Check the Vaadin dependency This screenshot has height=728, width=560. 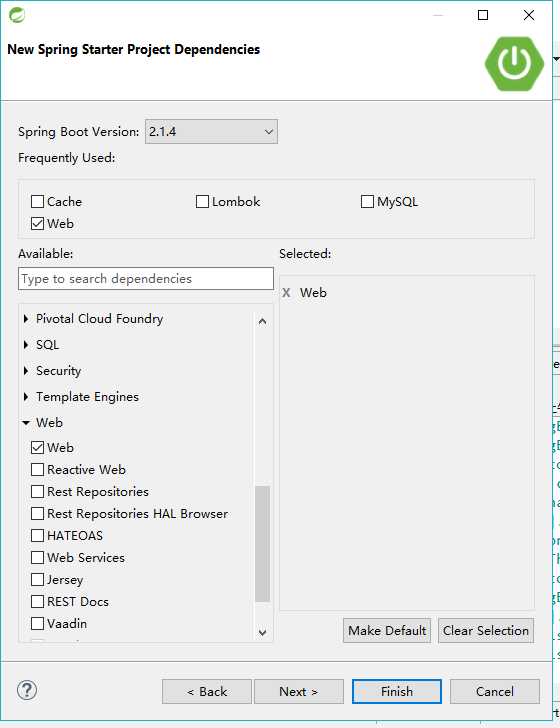(37, 624)
